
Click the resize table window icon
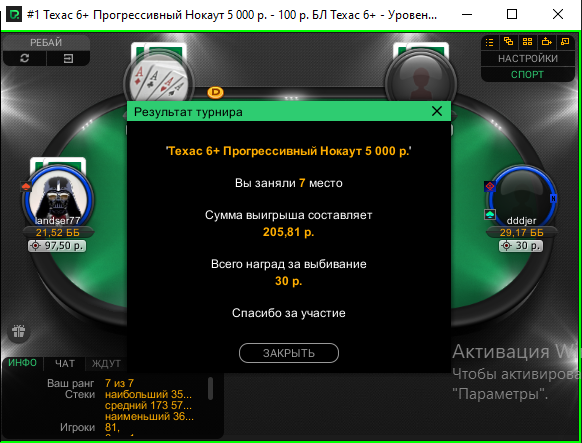coord(565,42)
